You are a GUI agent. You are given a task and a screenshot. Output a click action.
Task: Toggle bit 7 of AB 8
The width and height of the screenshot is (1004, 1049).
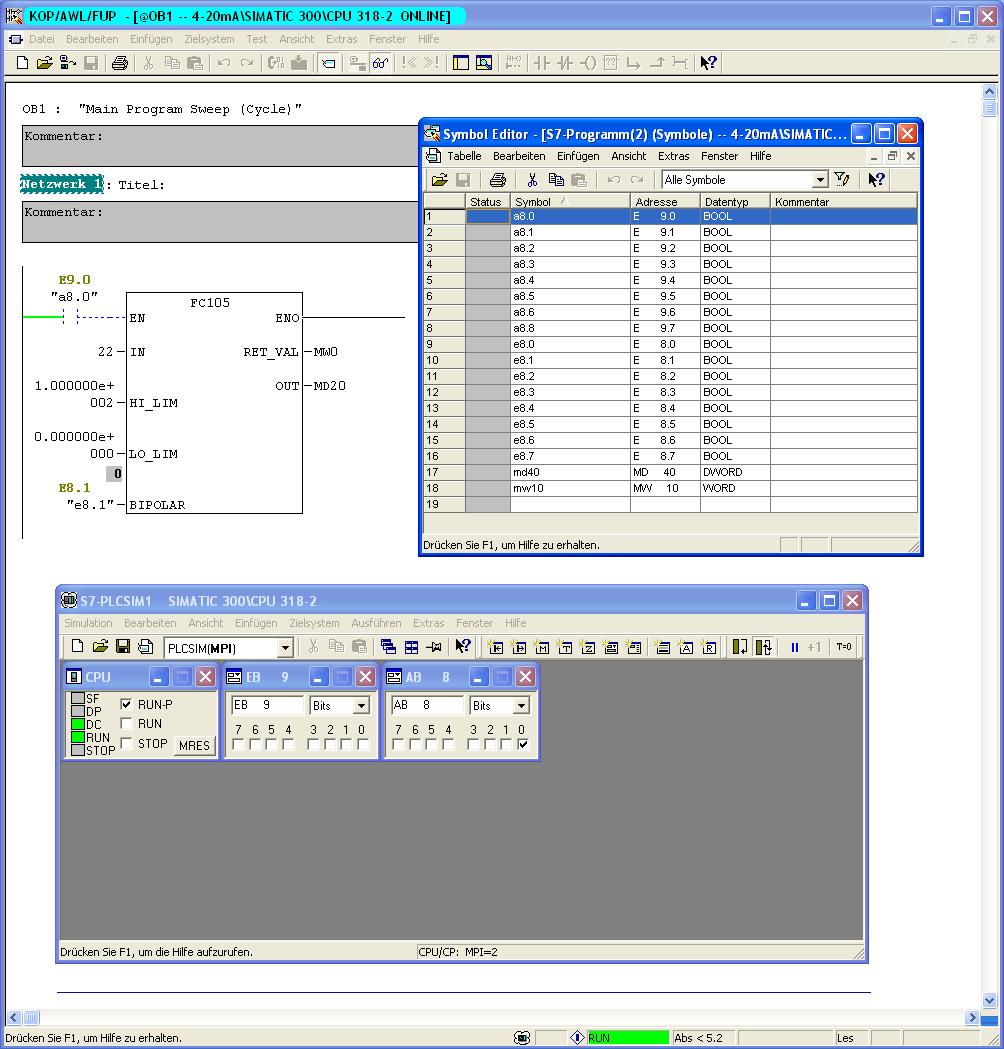[399, 744]
